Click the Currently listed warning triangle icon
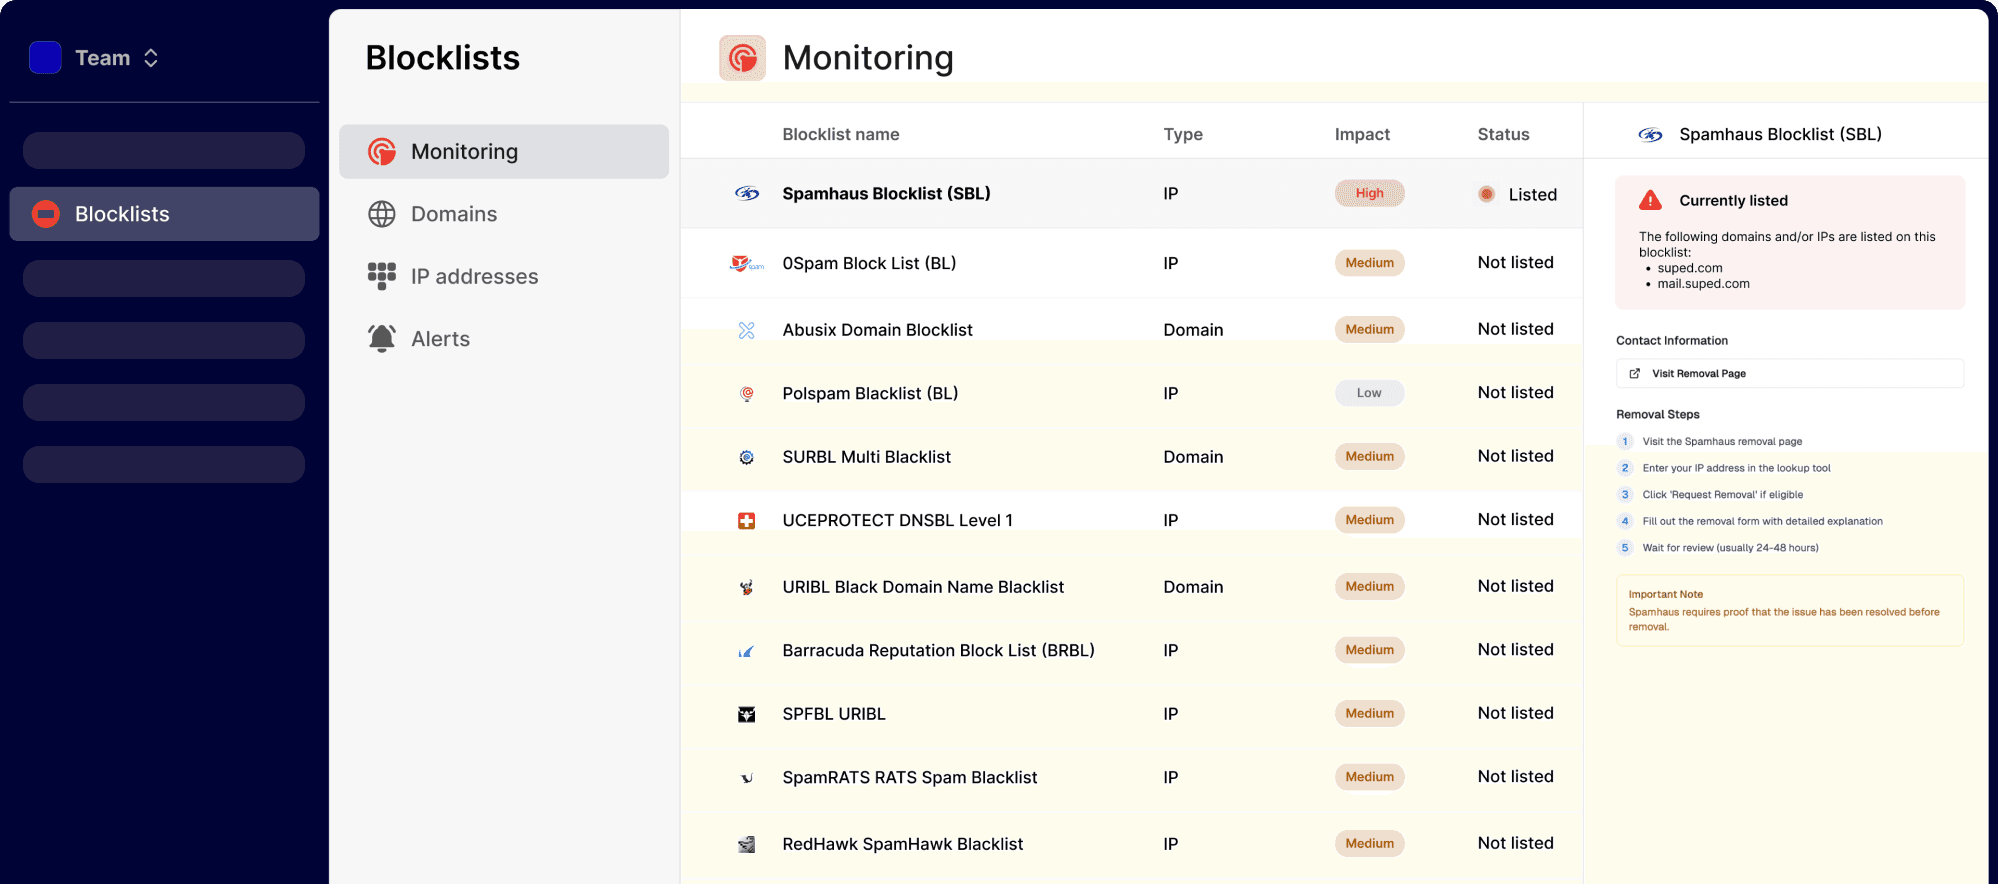This screenshot has width=1998, height=884. [x=1651, y=200]
